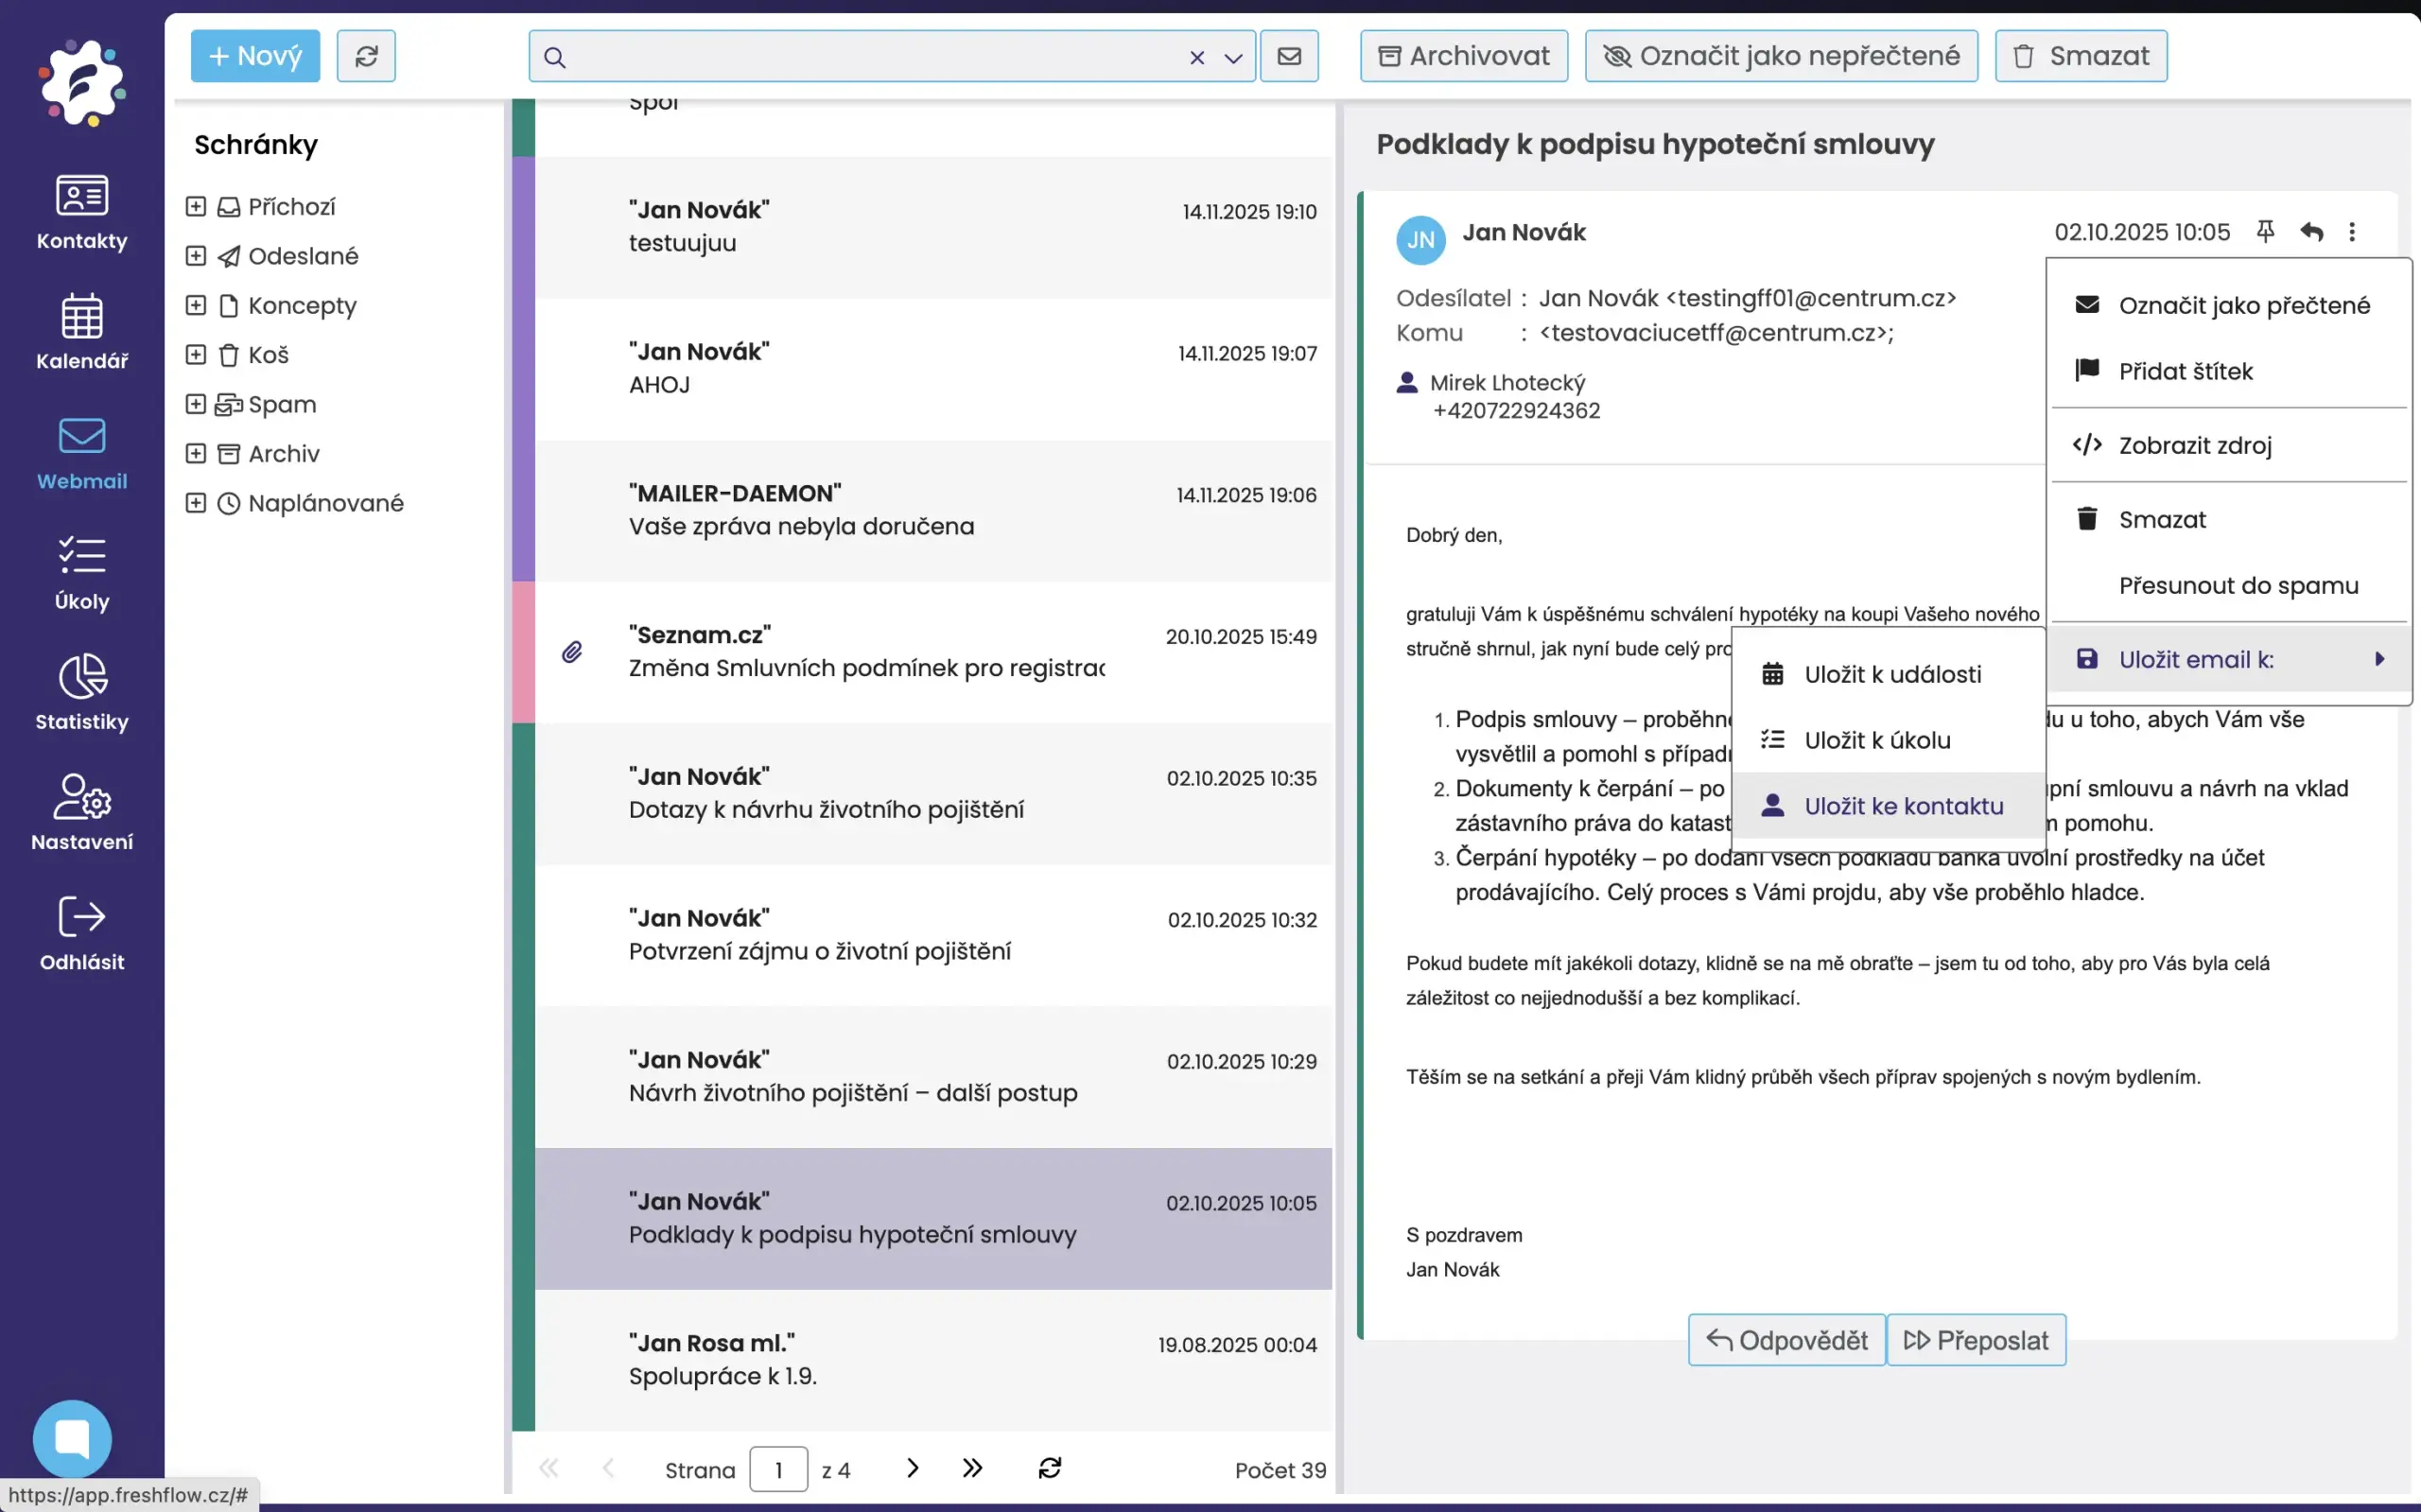The image size is (2421, 1512).
Task: Click the envelope filter icon beside search
Action: (x=1289, y=56)
